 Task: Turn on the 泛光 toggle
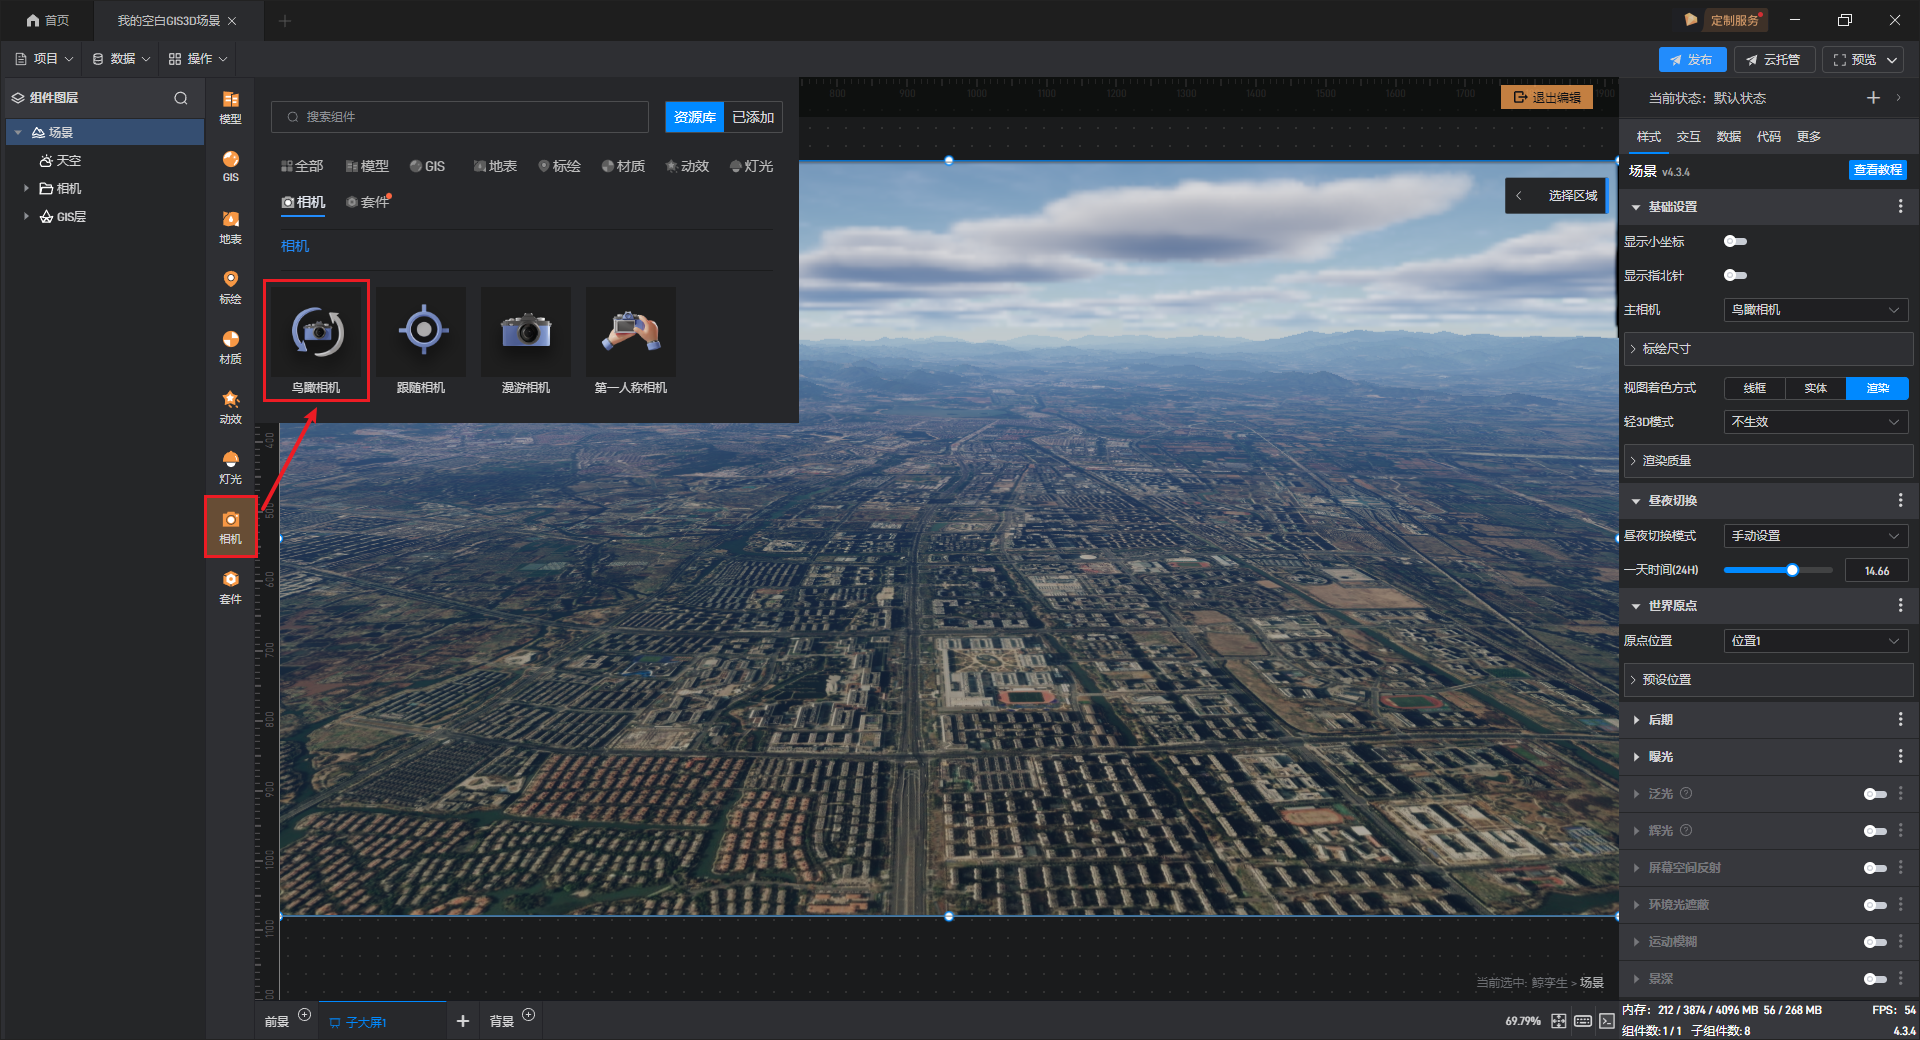[1874, 794]
